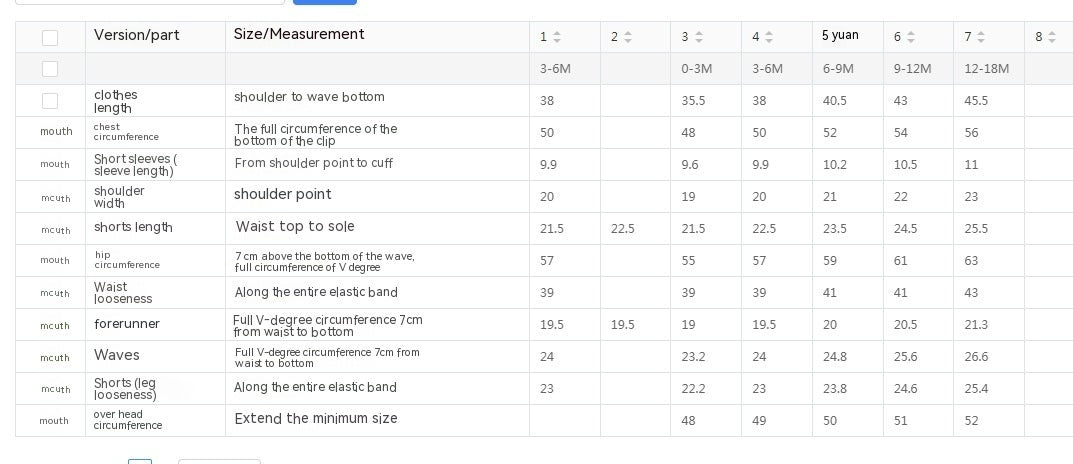
Task: Click the Version/part column header
Action: pos(137,35)
